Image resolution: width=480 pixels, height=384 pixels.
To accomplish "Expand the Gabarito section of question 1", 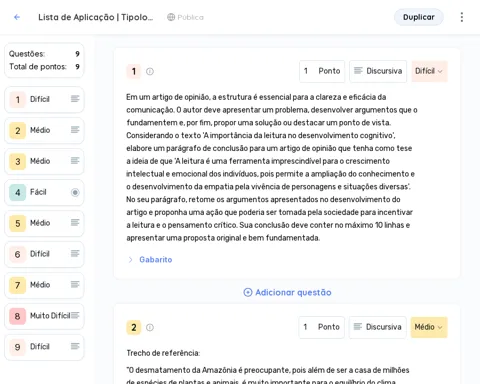I will pyautogui.click(x=130, y=260).
